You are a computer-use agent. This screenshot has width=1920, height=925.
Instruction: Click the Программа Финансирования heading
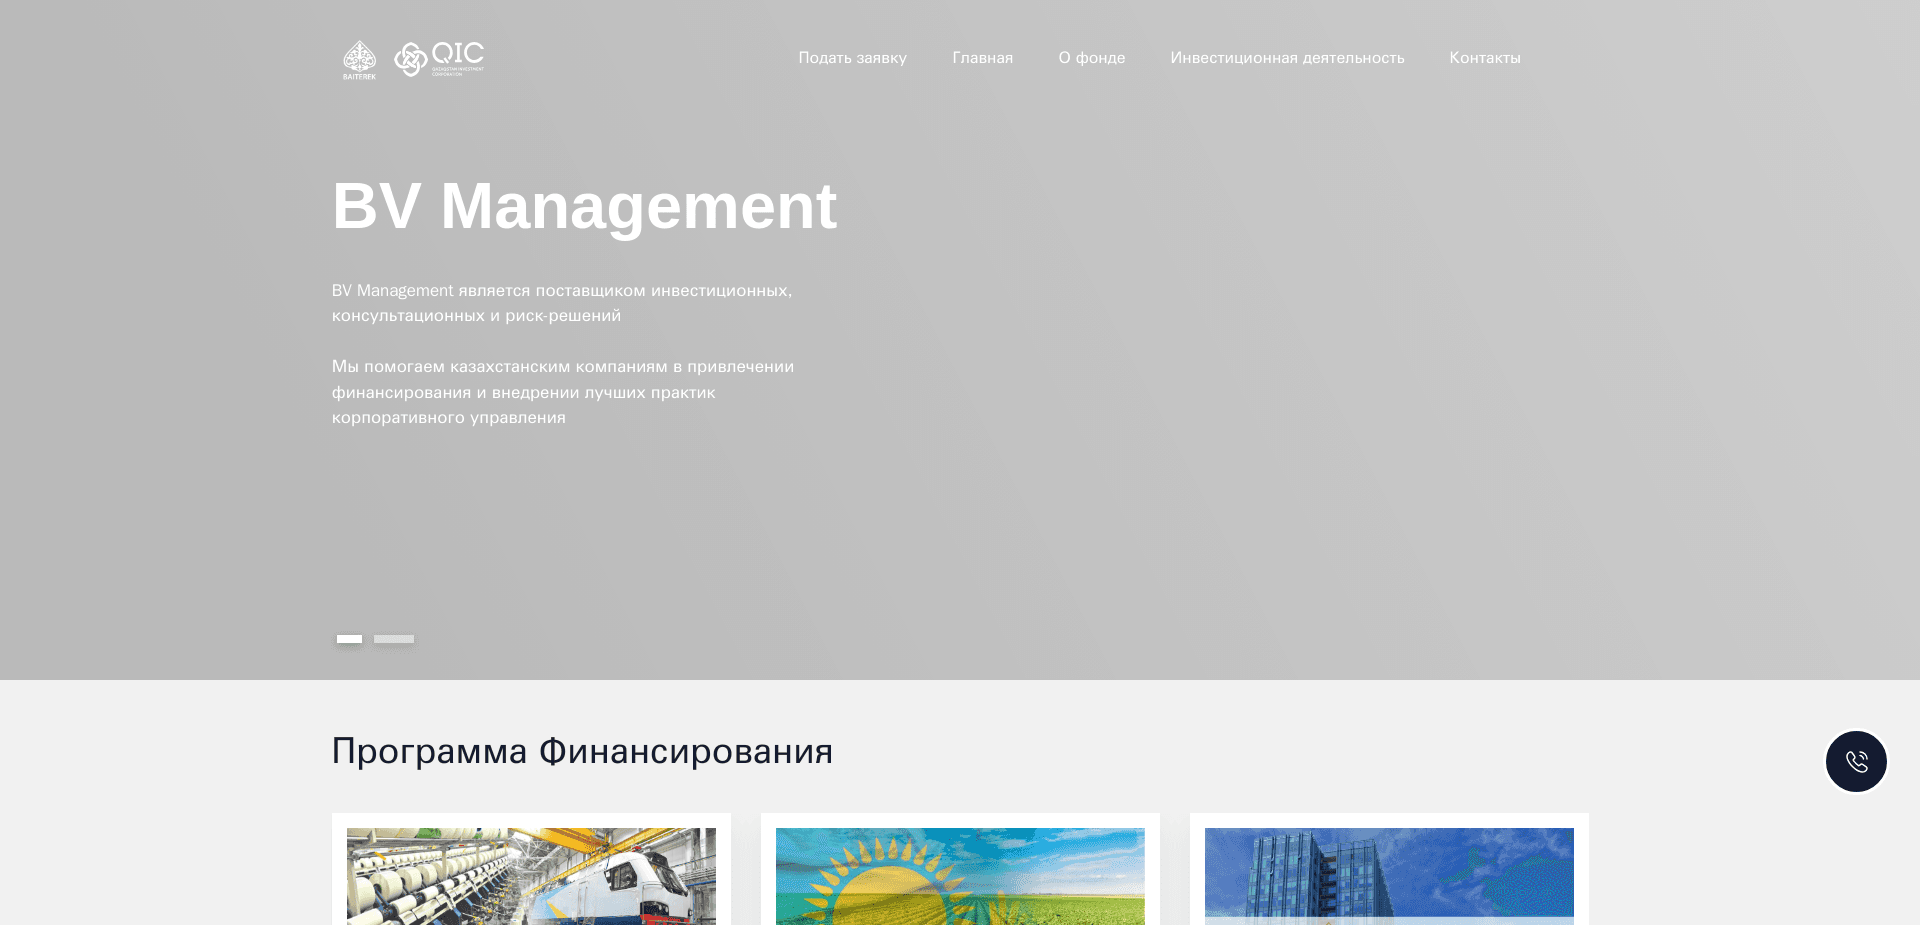tap(582, 751)
